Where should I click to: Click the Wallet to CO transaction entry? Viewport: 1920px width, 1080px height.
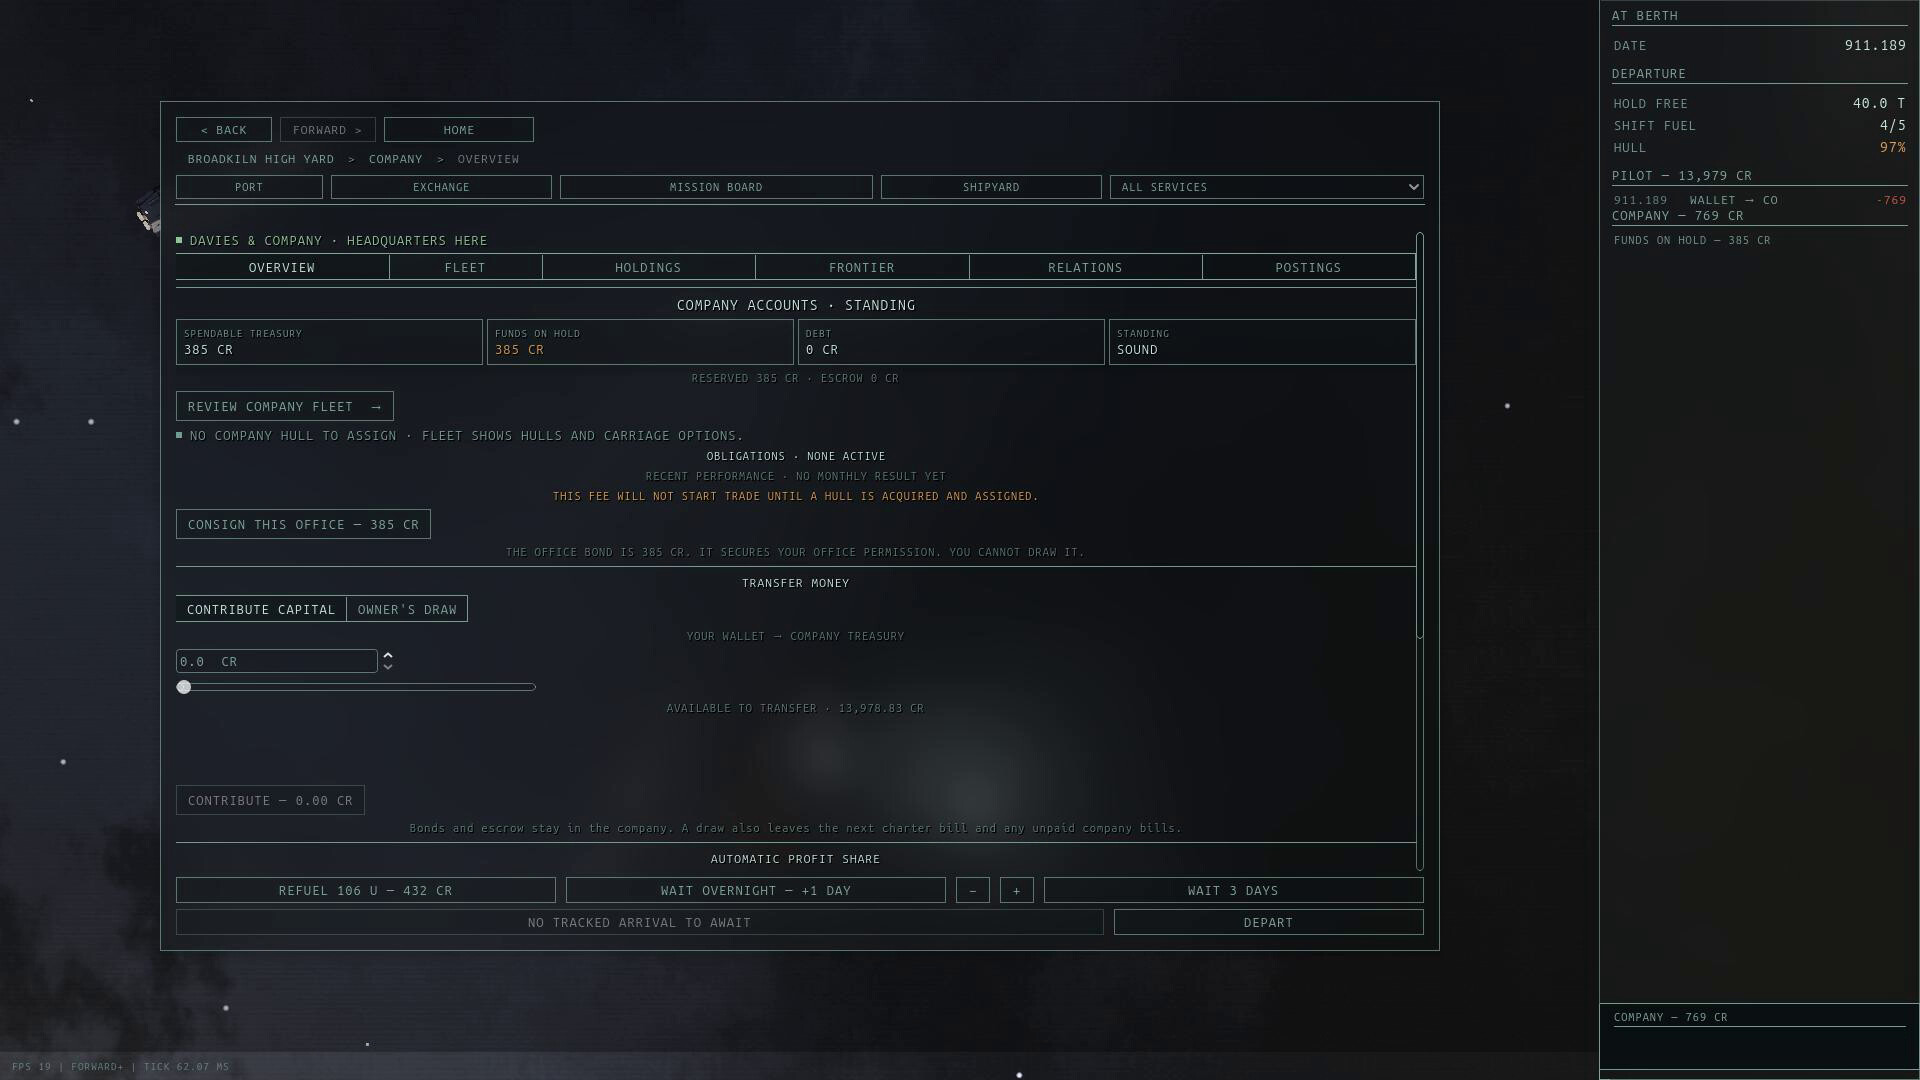pos(1760,200)
